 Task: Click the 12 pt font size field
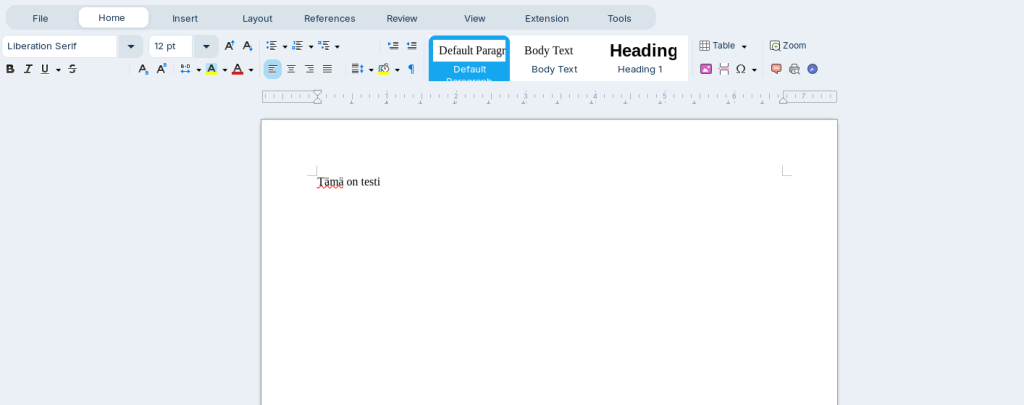pyautogui.click(x=171, y=46)
